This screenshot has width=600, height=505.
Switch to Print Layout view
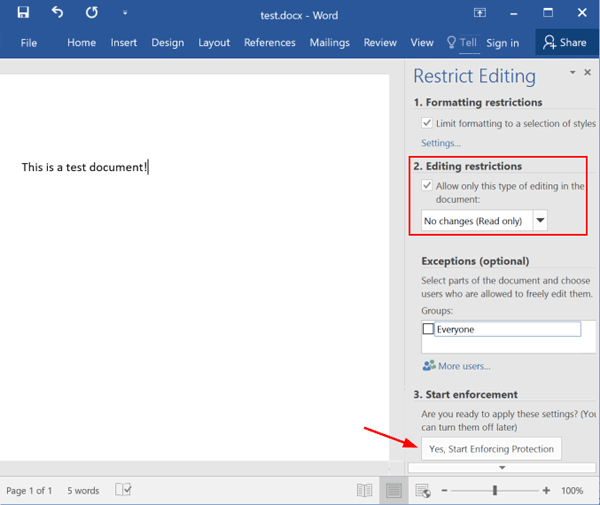[394, 490]
